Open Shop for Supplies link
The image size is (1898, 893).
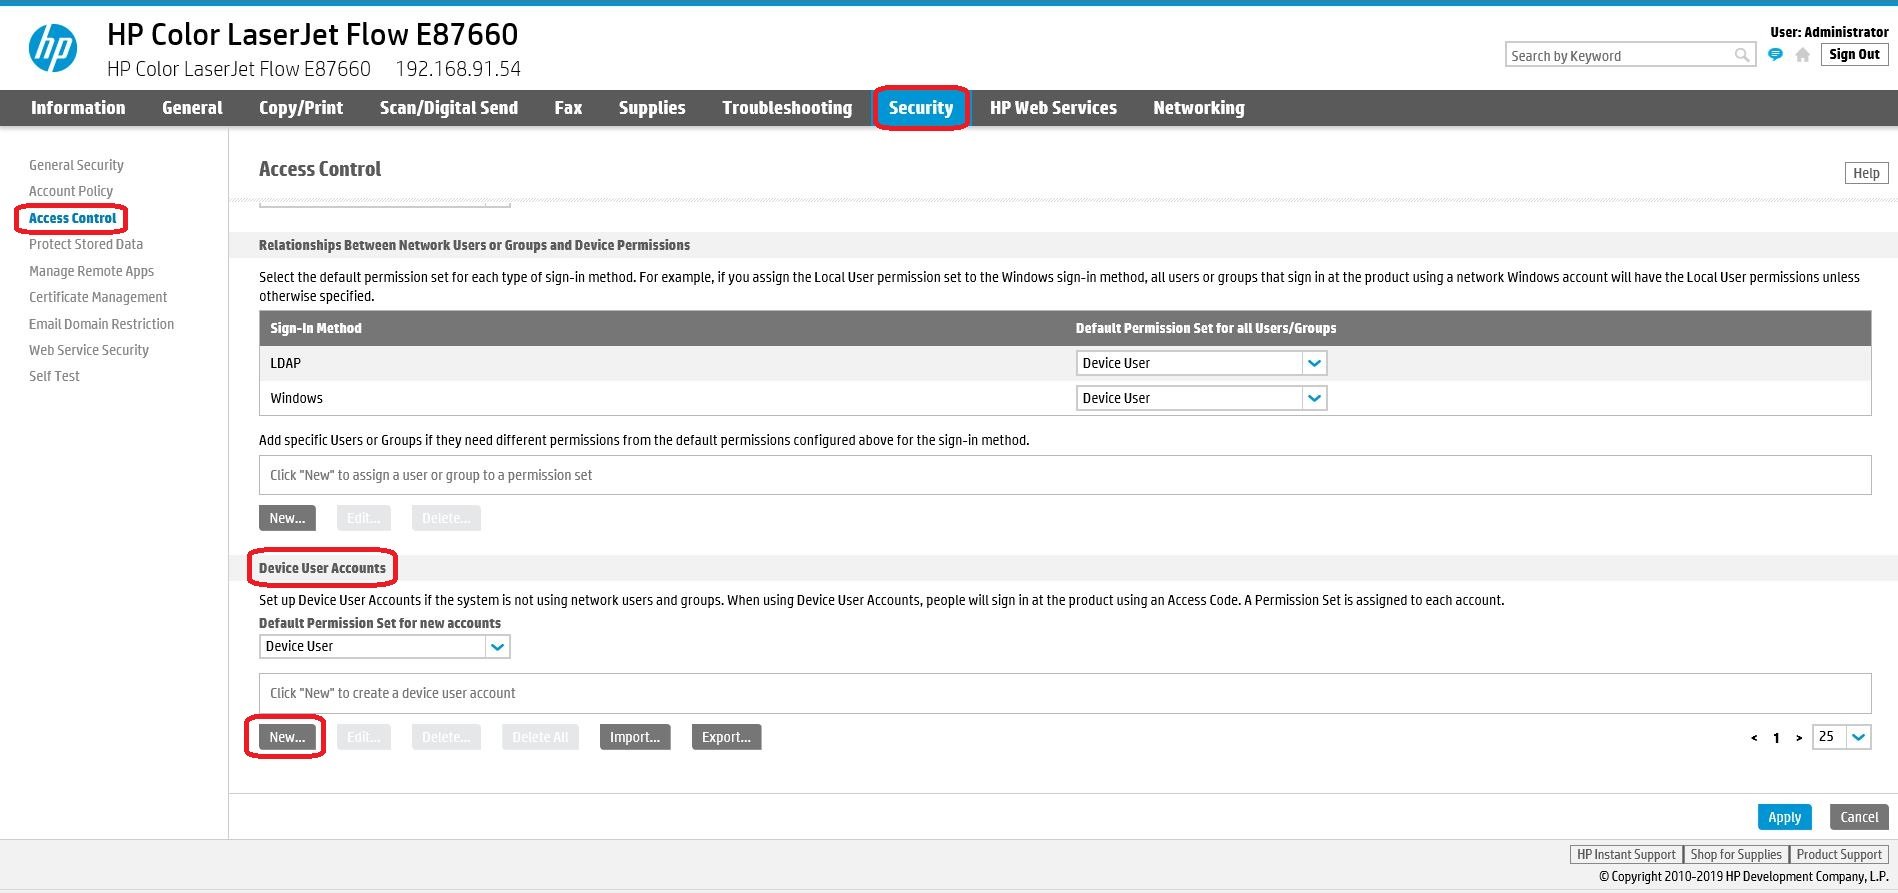[1736, 855]
